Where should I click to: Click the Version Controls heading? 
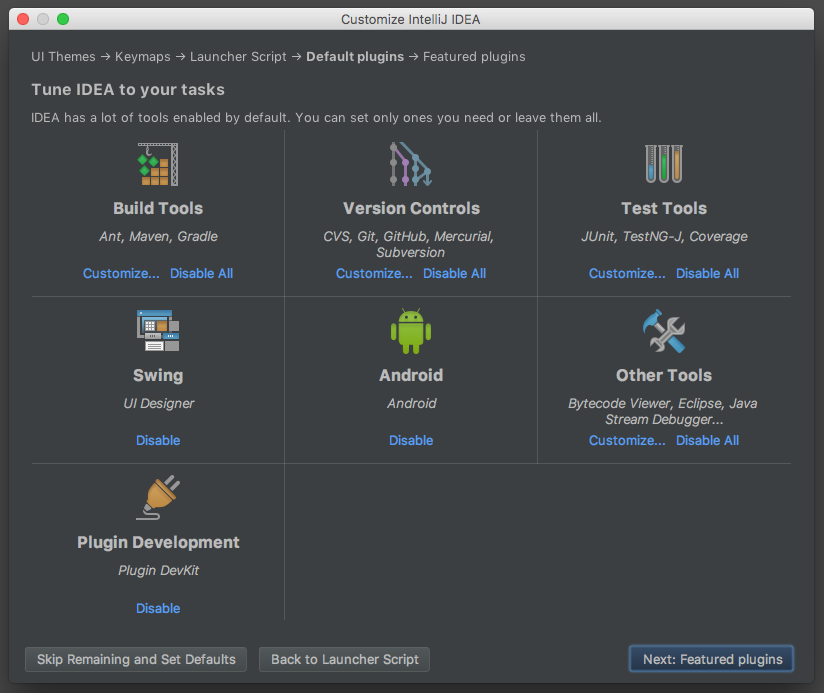pyautogui.click(x=411, y=208)
